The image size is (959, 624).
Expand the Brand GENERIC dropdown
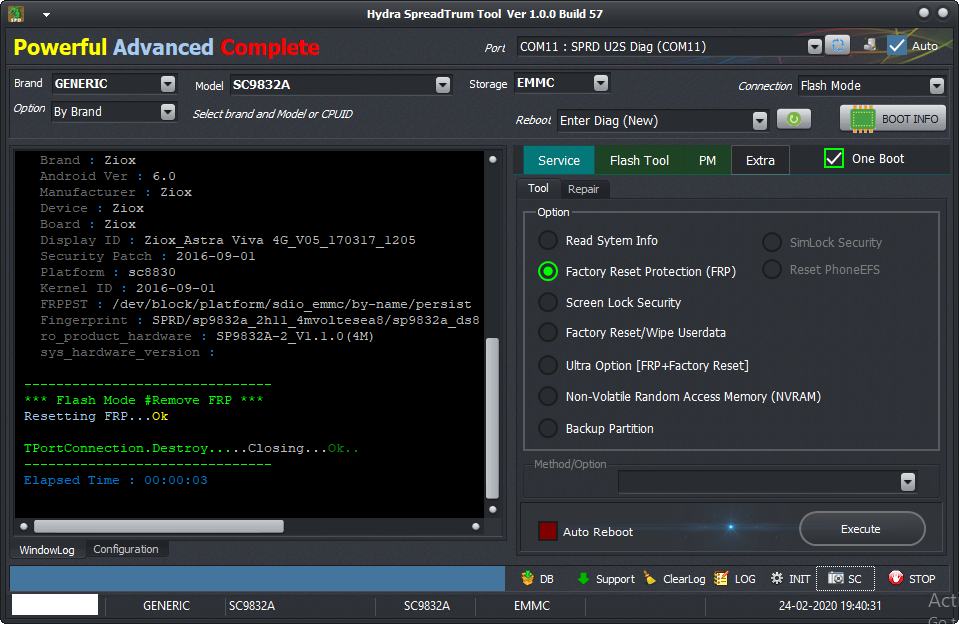coord(168,83)
